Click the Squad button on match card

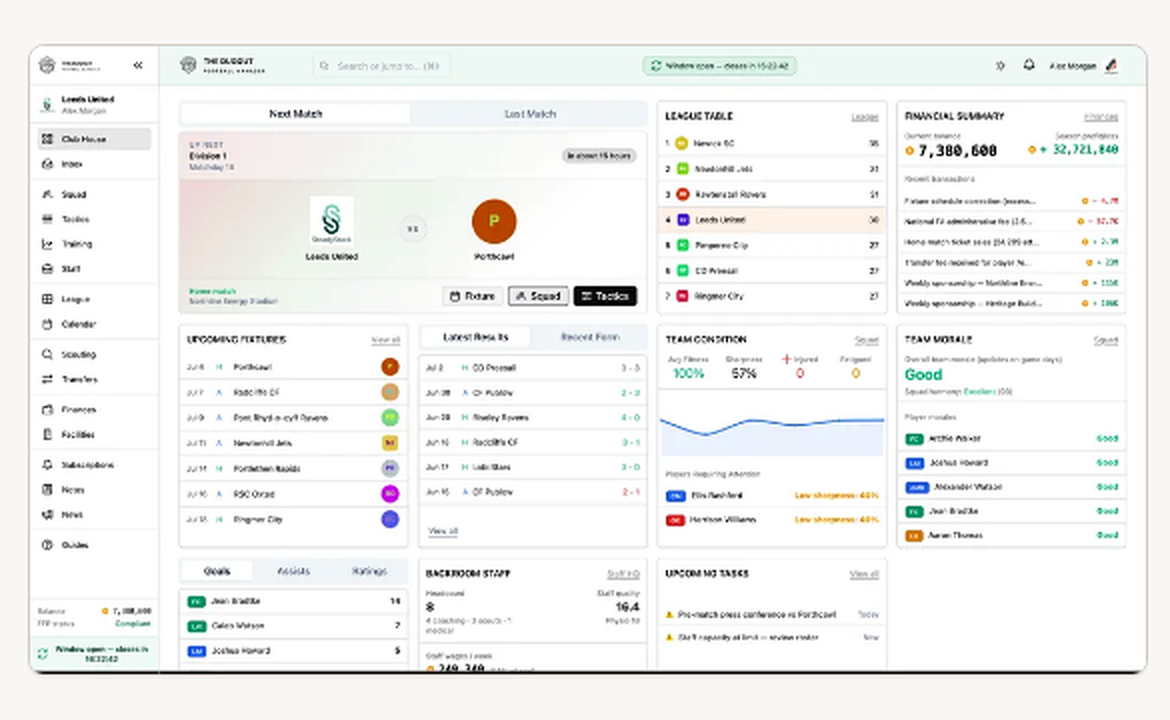538,296
